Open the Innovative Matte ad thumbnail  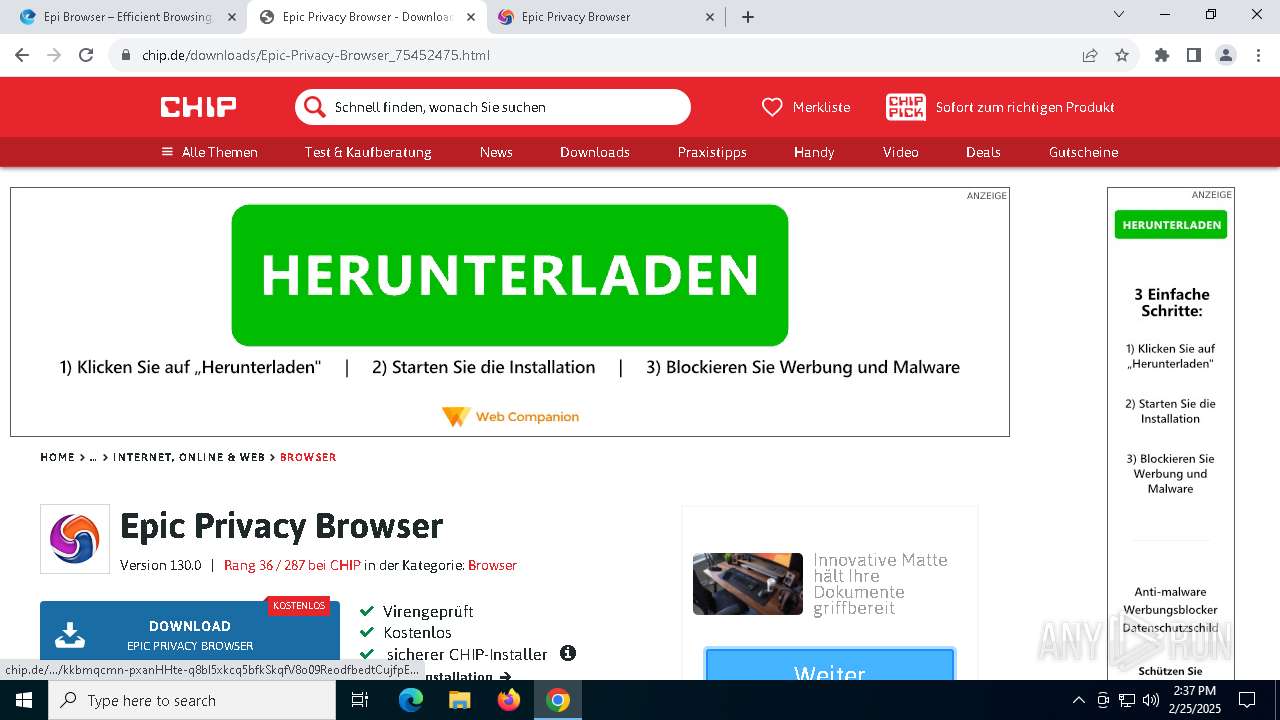(x=748, y=584)
